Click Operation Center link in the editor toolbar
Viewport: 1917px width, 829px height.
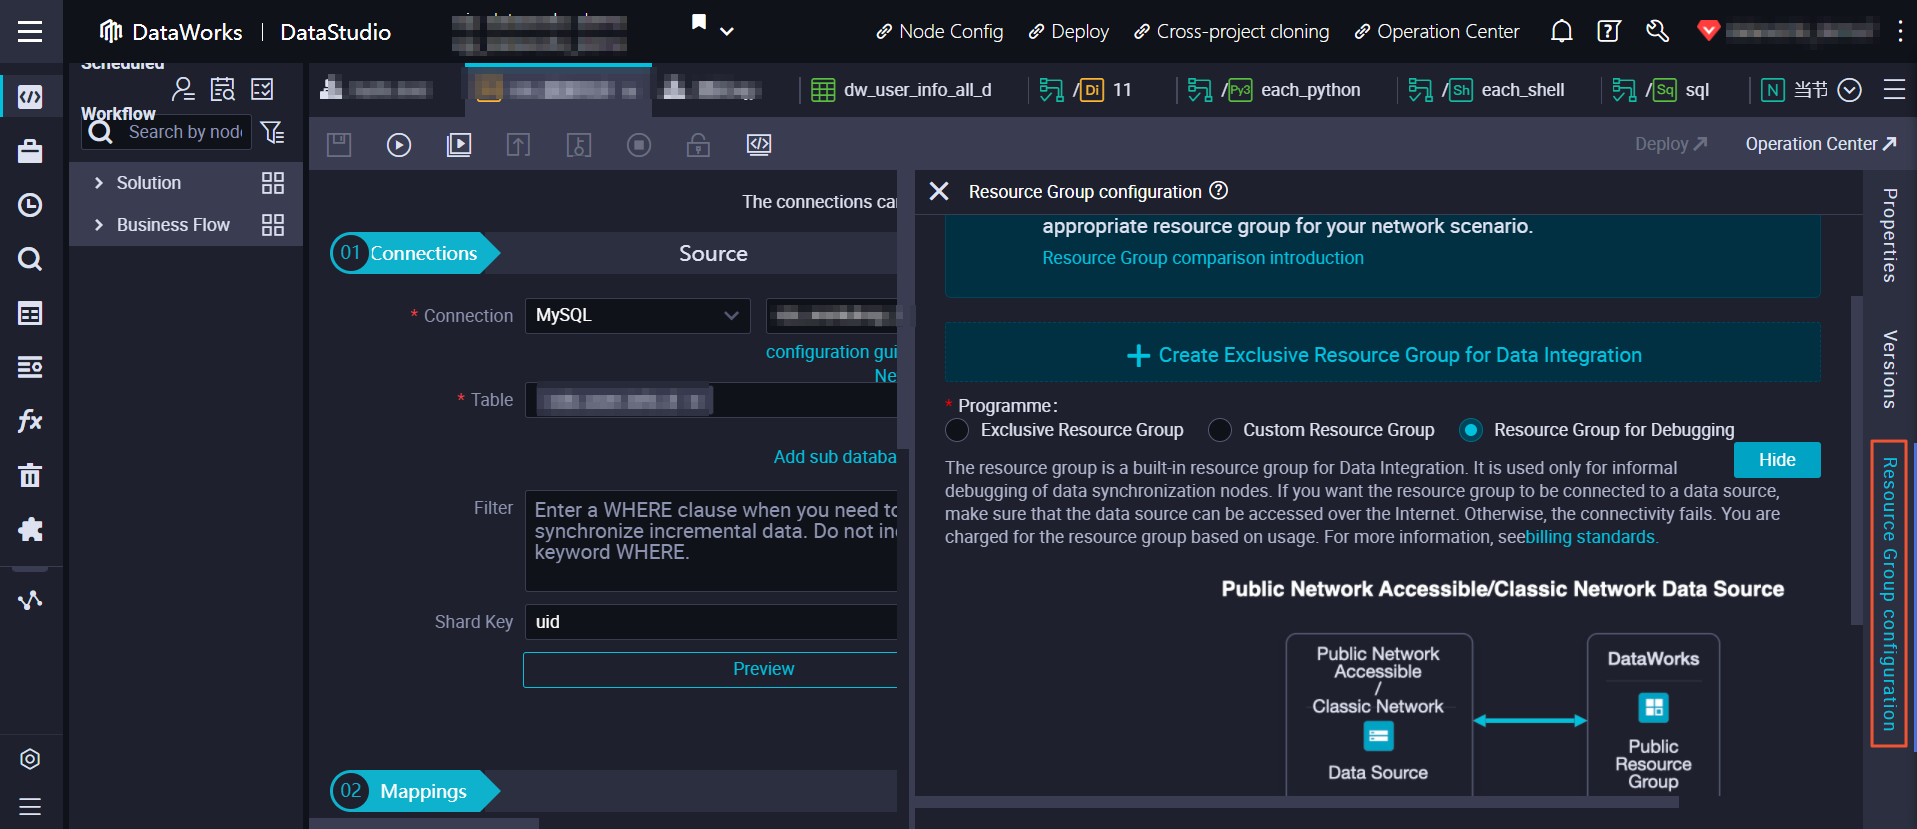point(1821,144)
